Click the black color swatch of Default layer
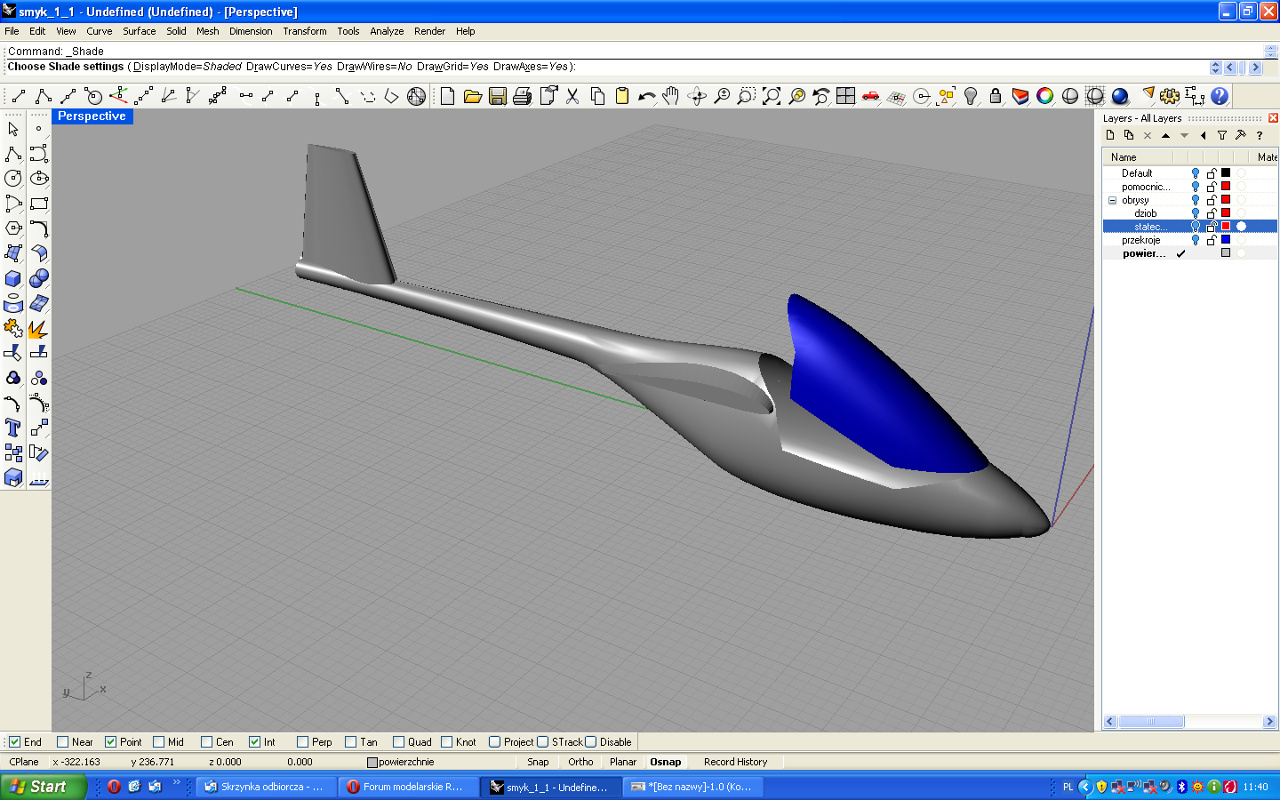The image size is (1280, 800). coord(1225,173)
